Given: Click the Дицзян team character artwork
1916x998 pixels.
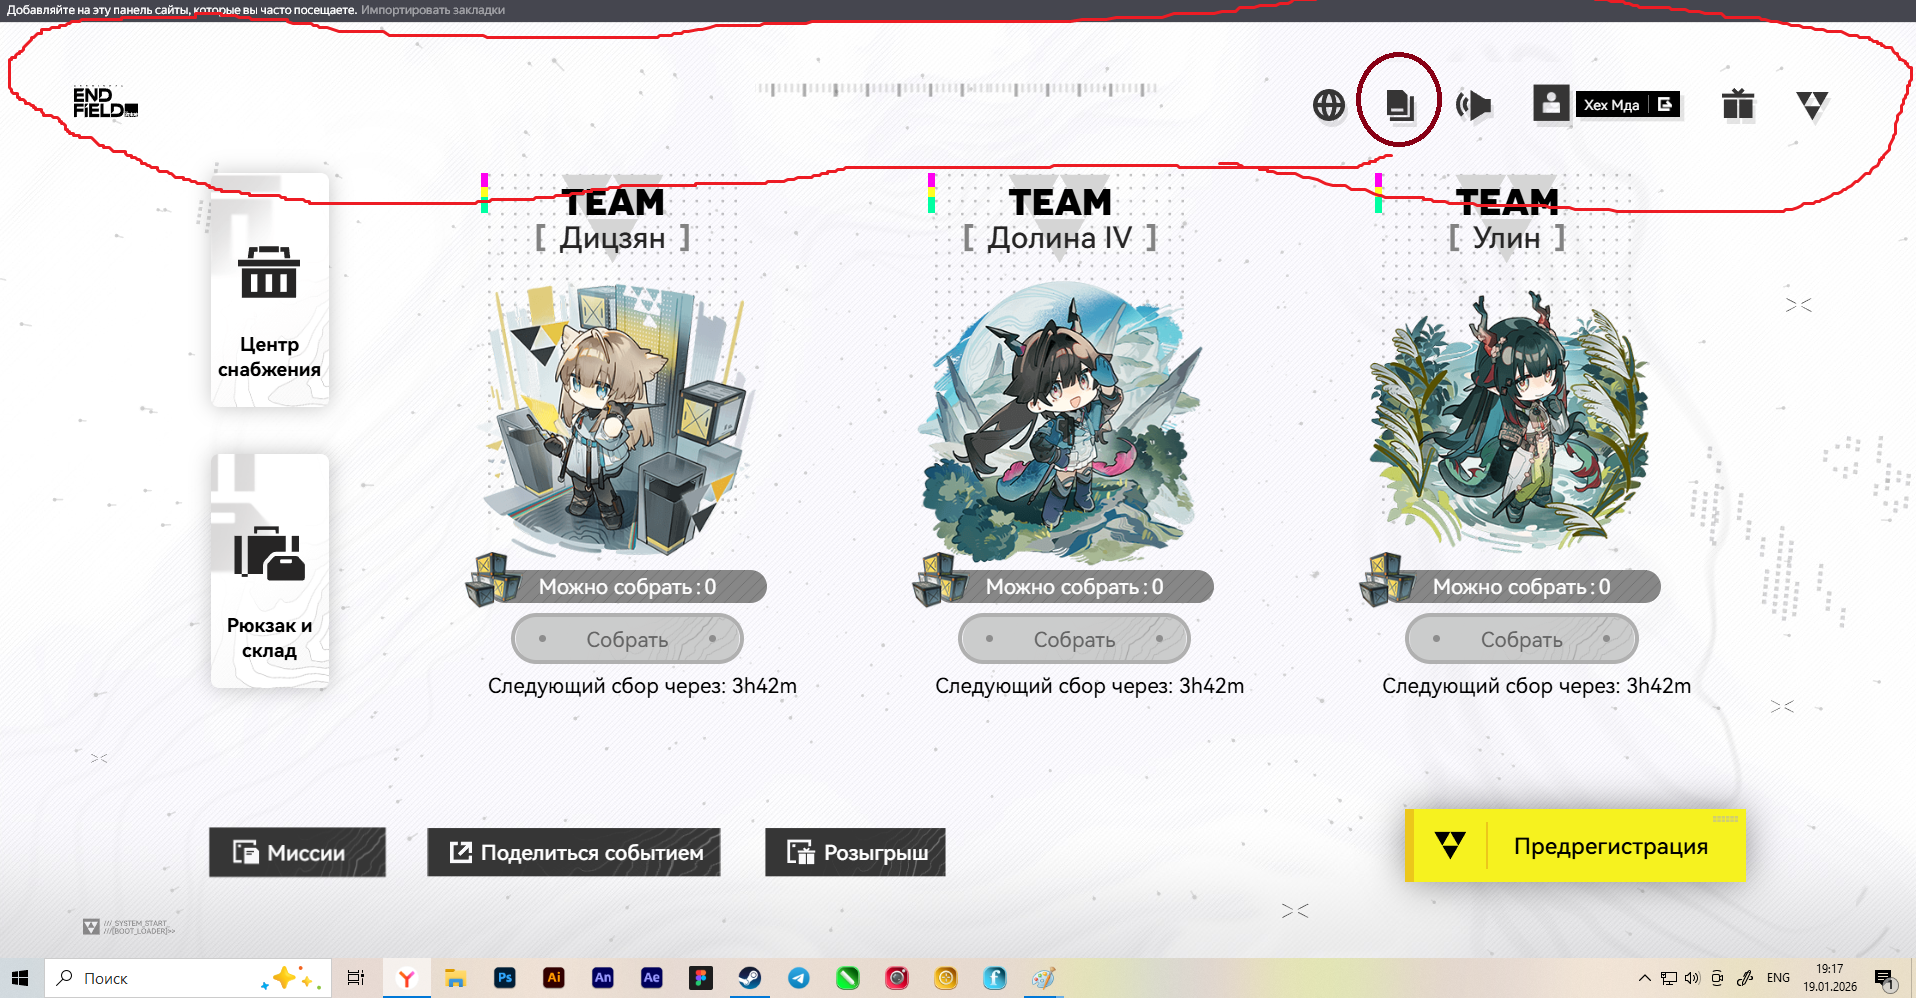Looking at the screenshot, I should (x=615, y=418).
